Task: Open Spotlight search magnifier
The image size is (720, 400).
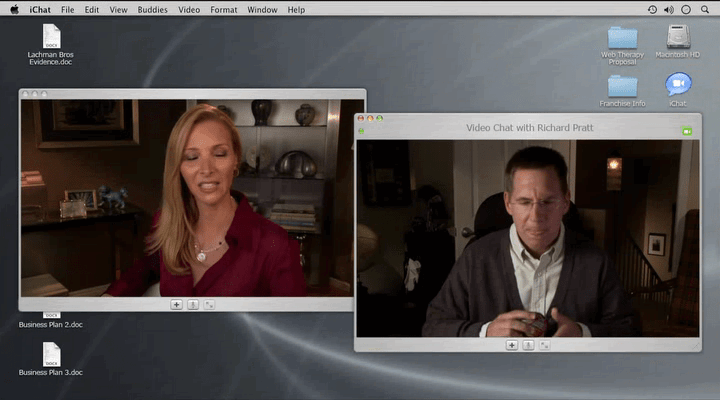Action: 704,9
